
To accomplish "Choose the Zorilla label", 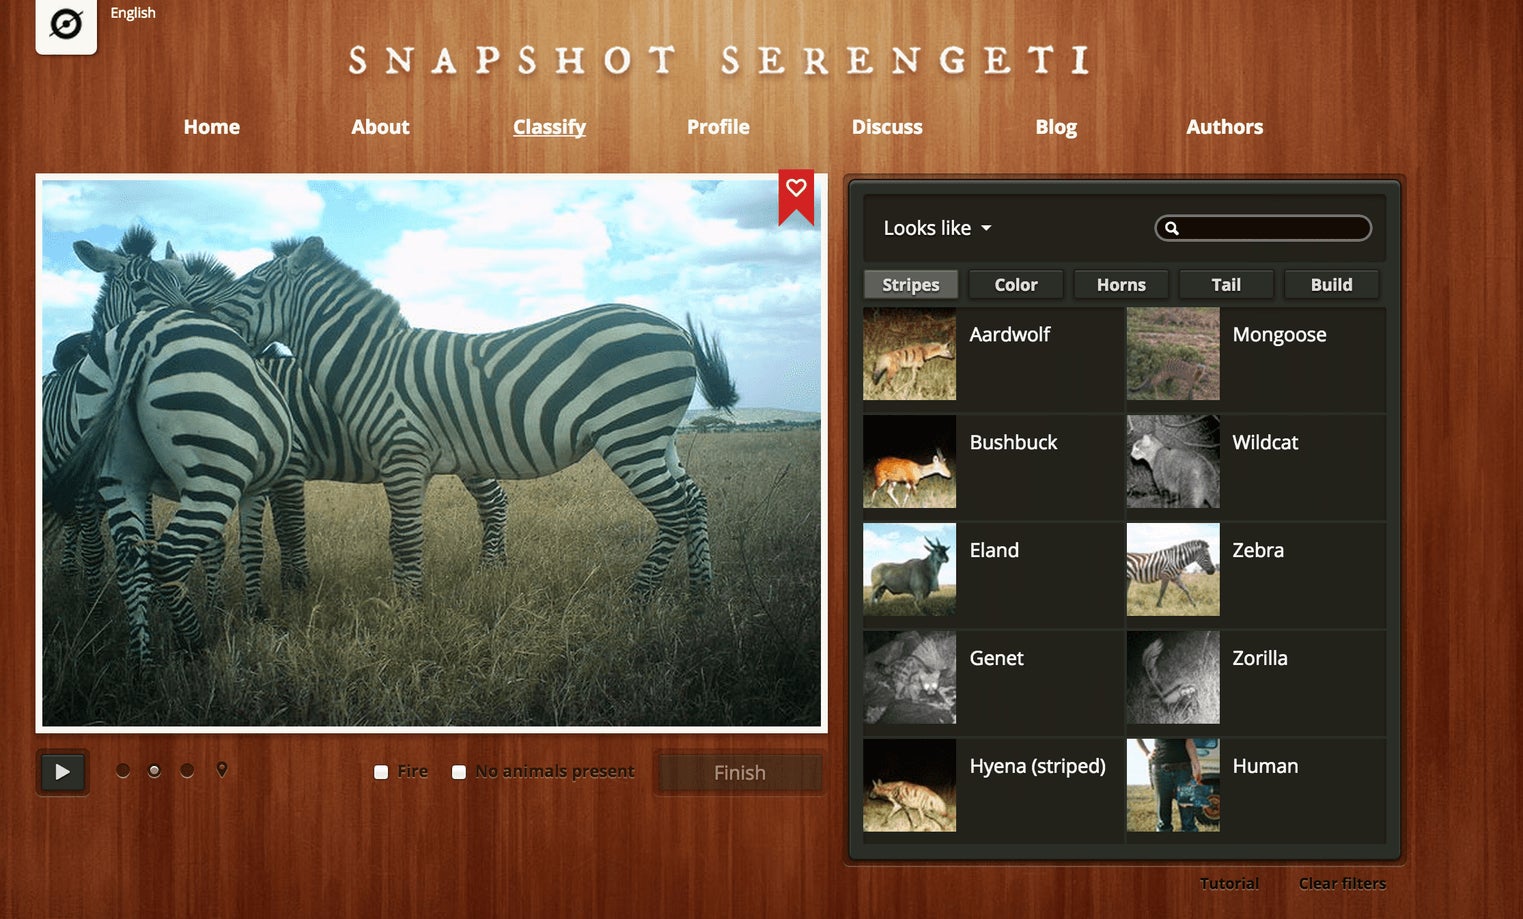I will (x=1260, y=659).
